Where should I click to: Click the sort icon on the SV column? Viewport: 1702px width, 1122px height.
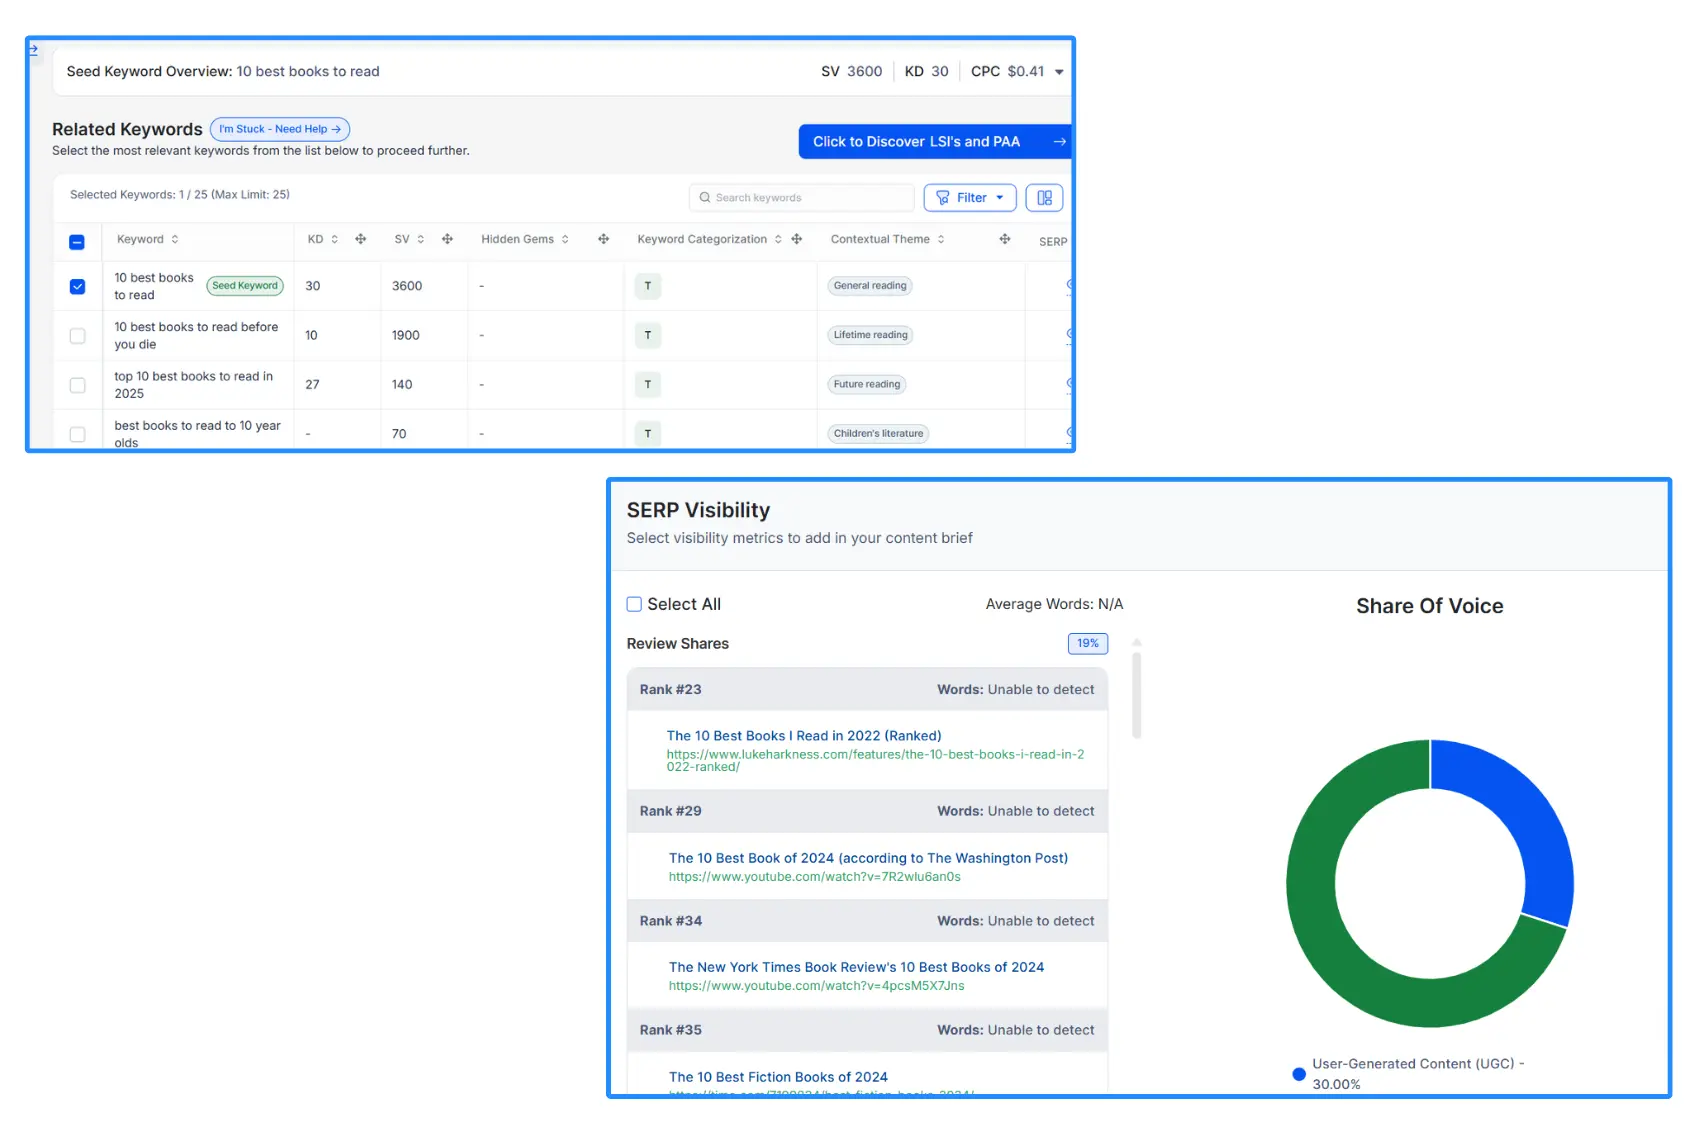pyautogui.click(x=421, y=239)
